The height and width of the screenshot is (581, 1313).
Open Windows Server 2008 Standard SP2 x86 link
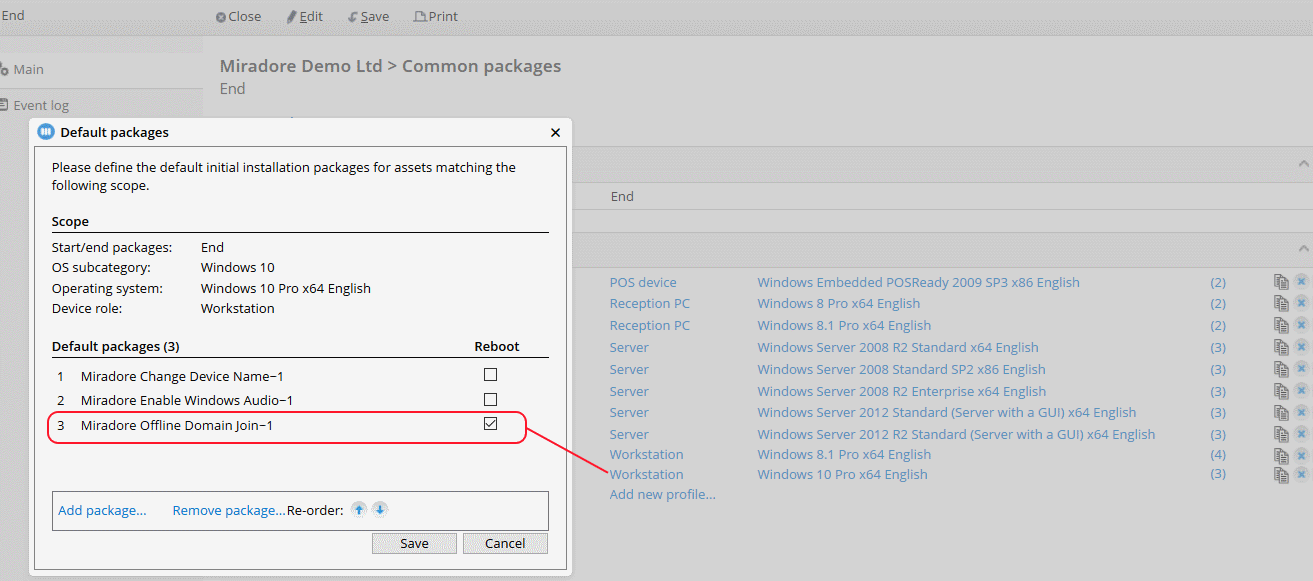pos(901,369)
